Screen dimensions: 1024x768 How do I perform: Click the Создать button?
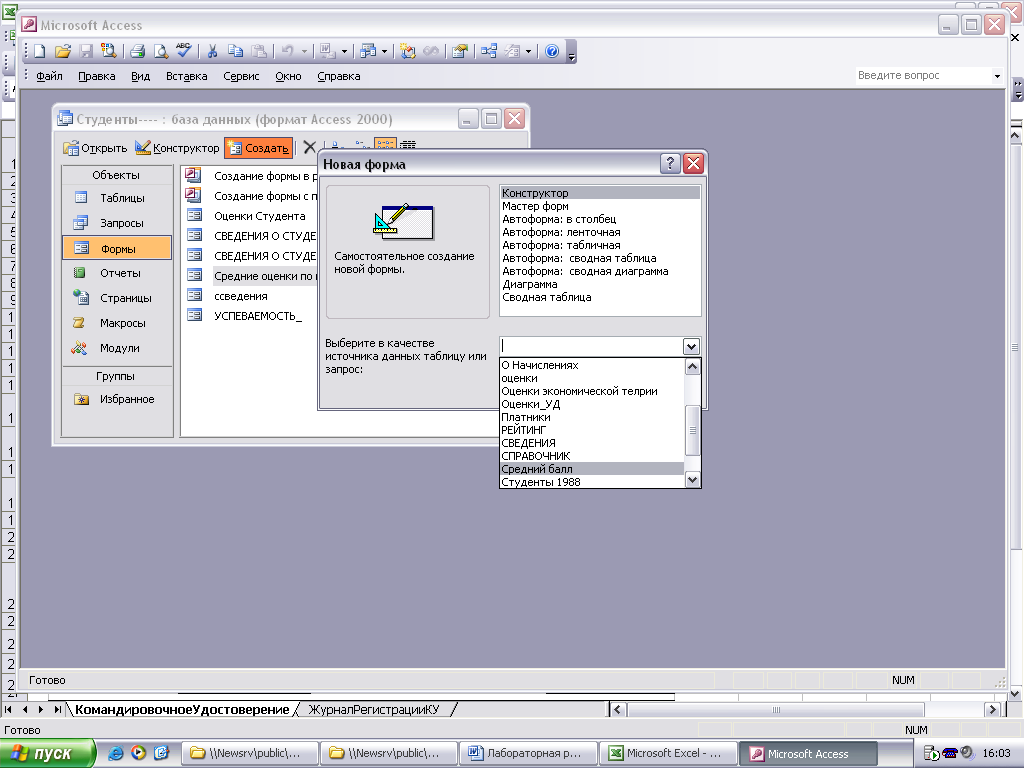[259, 148]
